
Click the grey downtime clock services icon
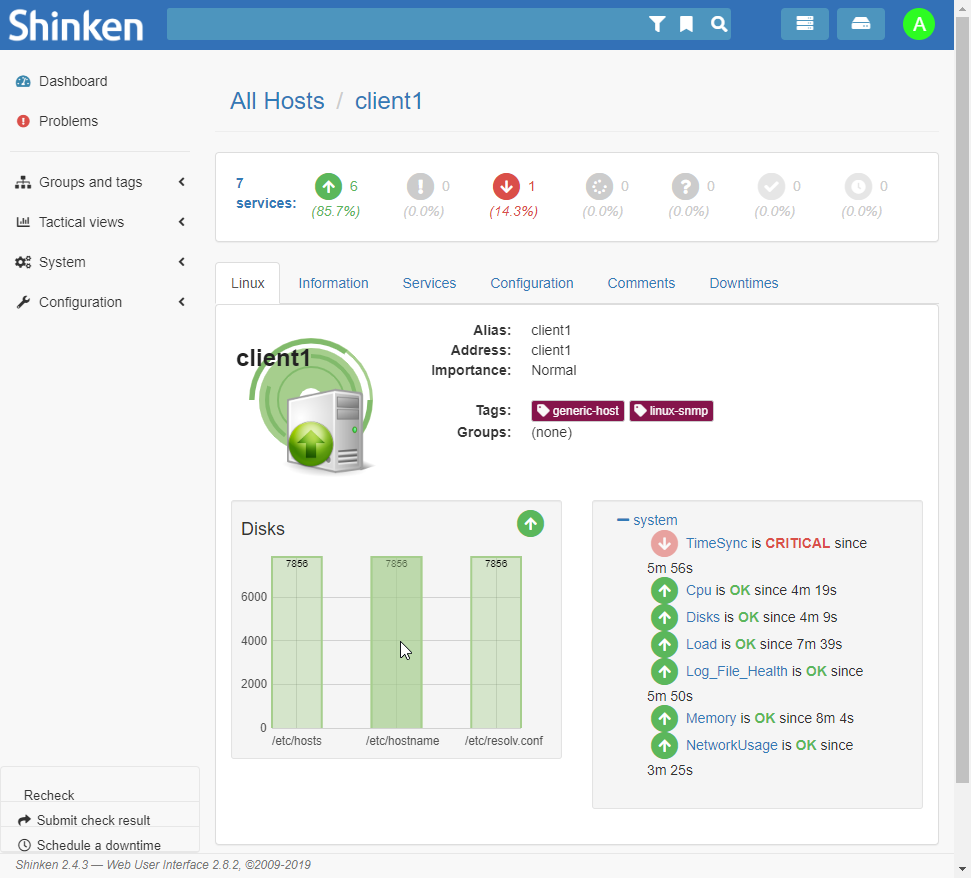[x=858, y=186]
